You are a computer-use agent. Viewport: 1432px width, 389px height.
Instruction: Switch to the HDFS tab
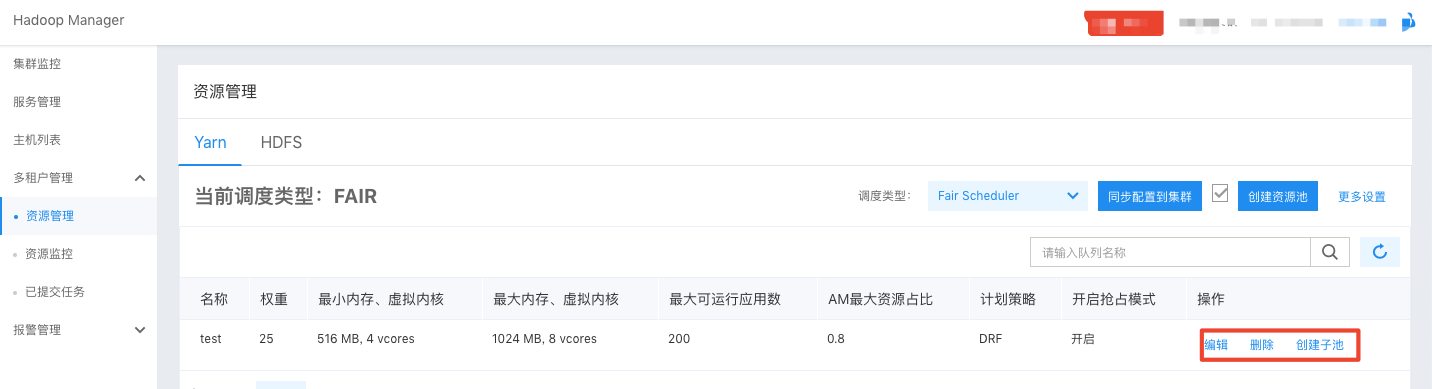(281, 142)
